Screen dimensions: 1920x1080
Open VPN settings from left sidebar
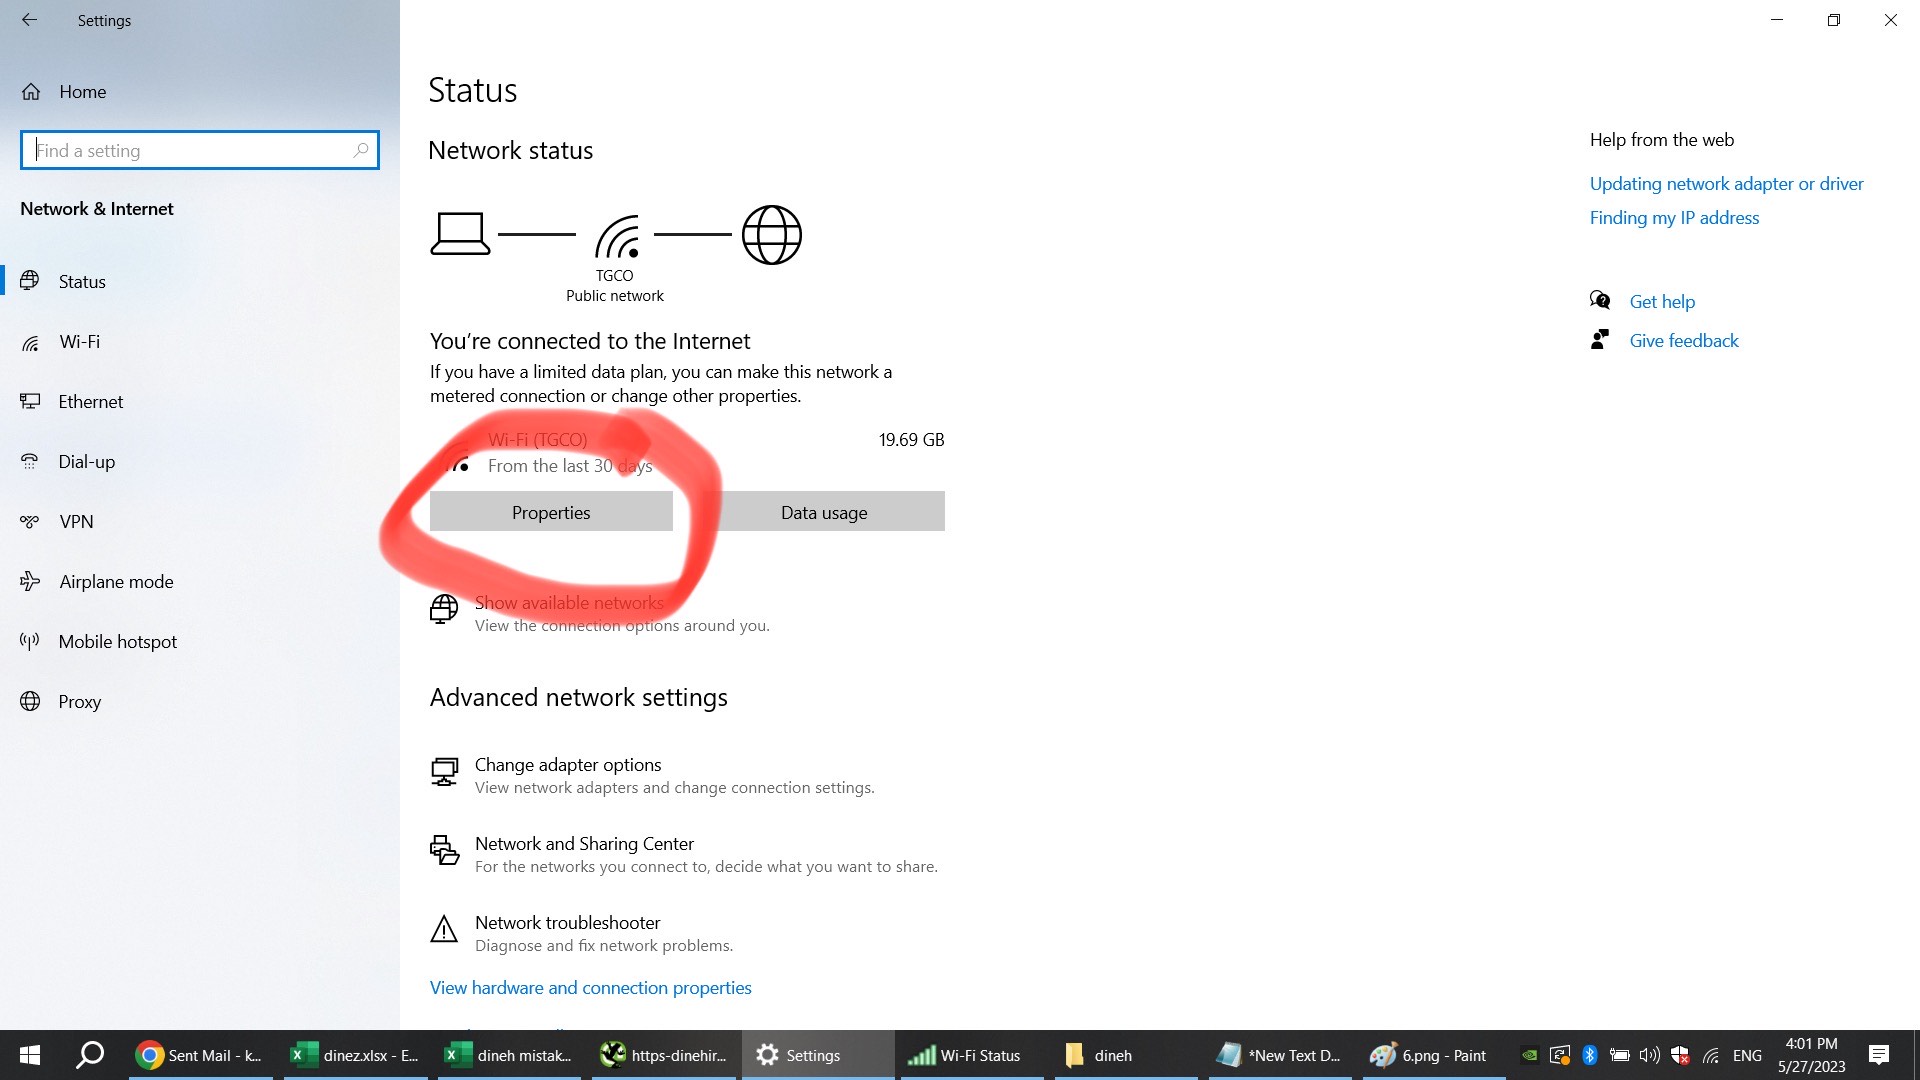pyautogui.click(x=75, y=521)
